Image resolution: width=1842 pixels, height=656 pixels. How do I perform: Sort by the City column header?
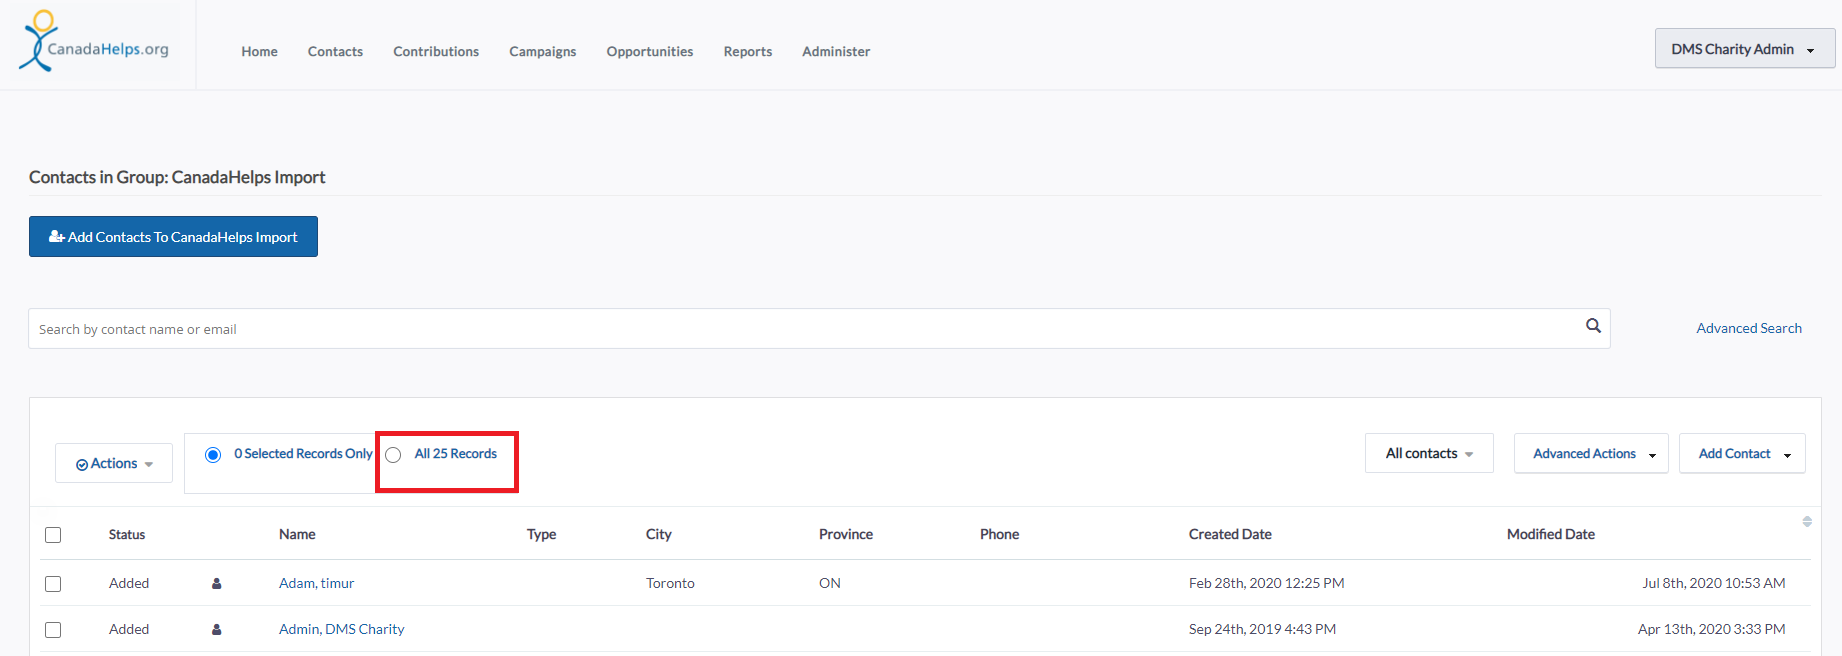pos(659,534)
